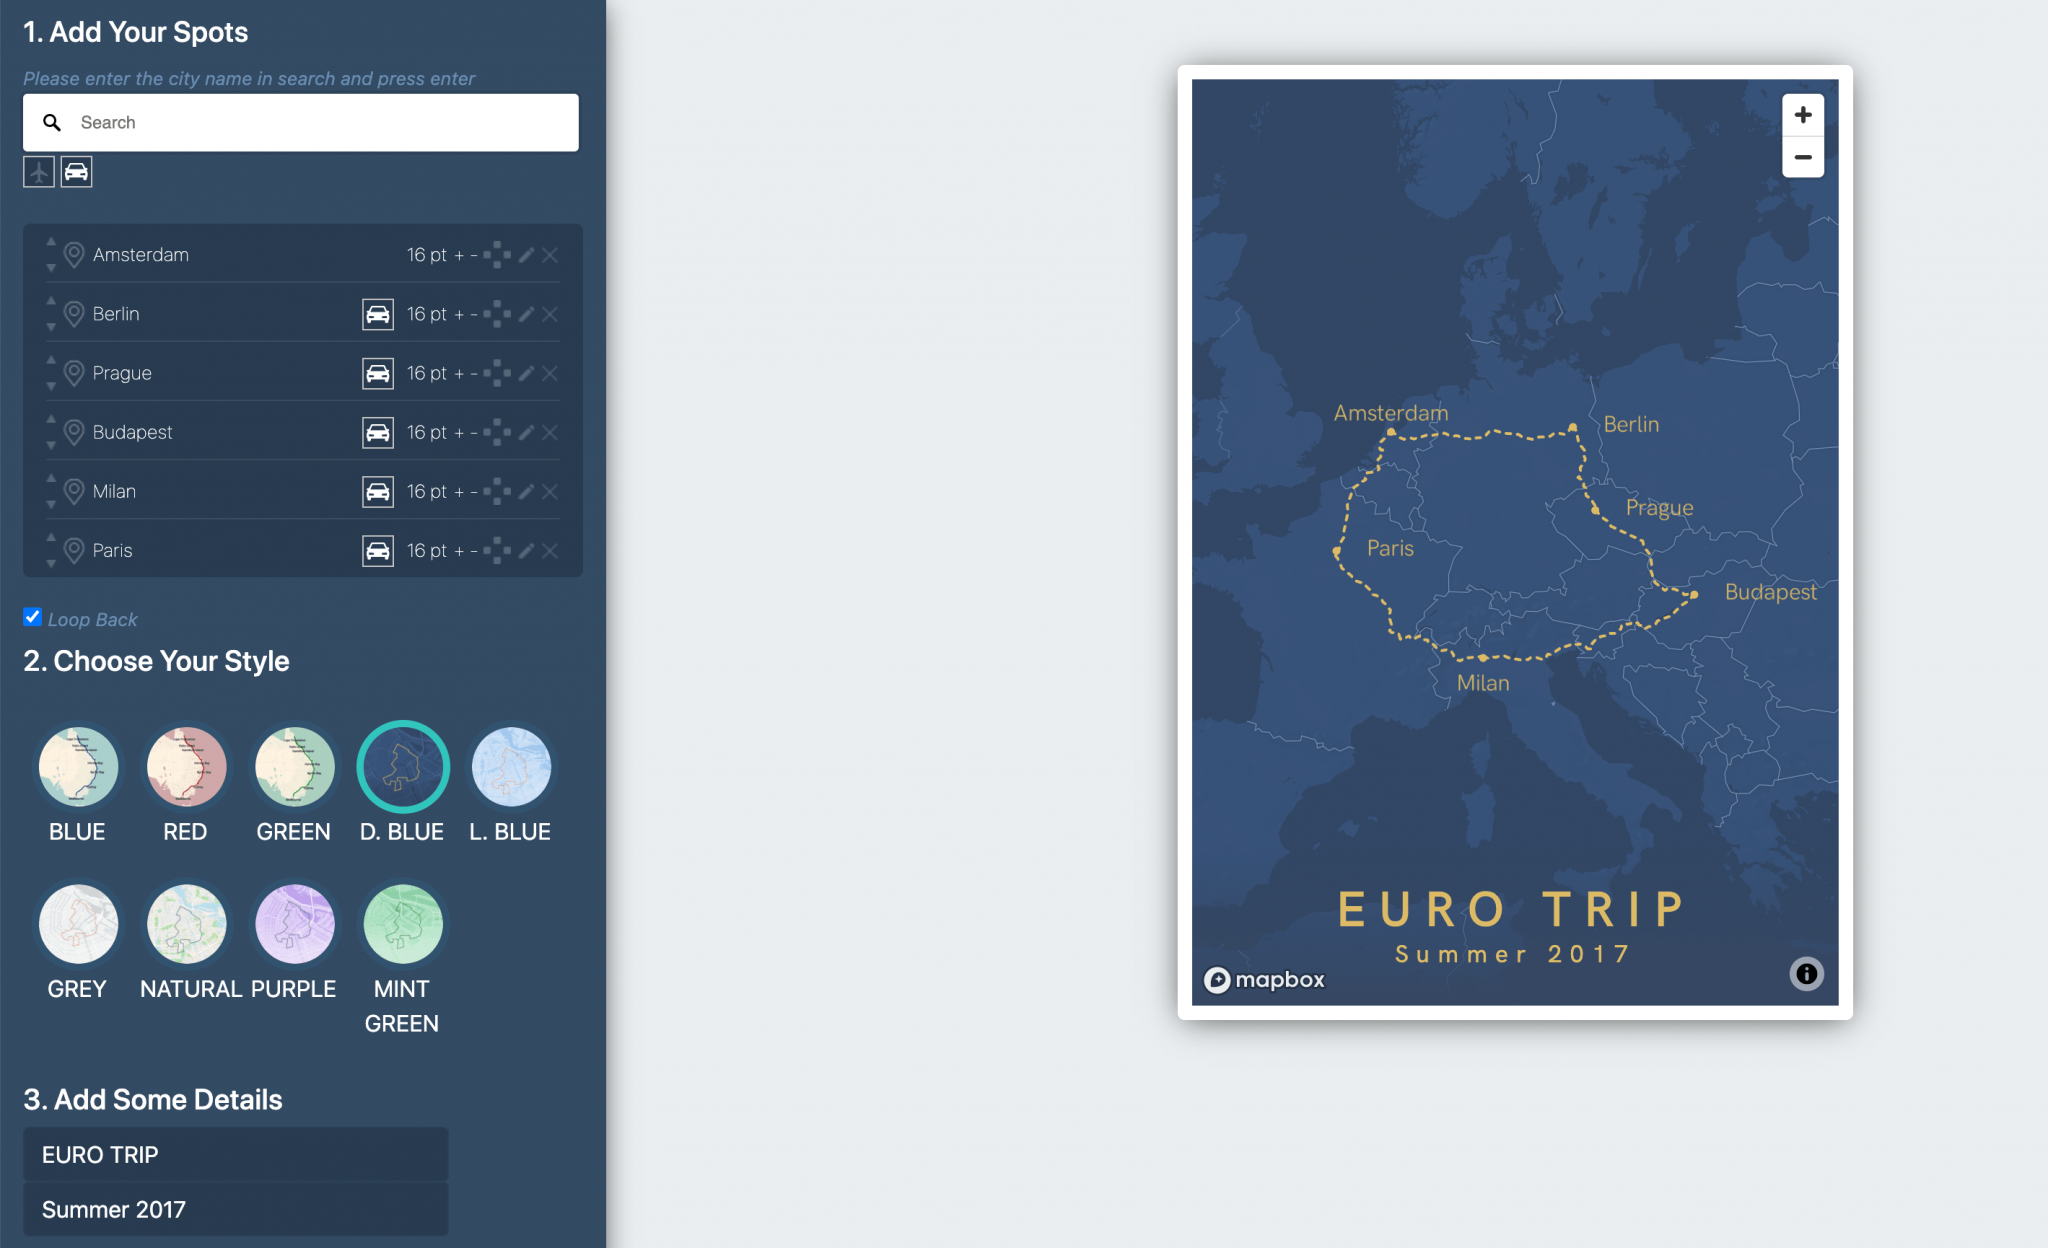Select the airplane travel mode icon
2048x1248 pixels.
[x=39, y=172]
